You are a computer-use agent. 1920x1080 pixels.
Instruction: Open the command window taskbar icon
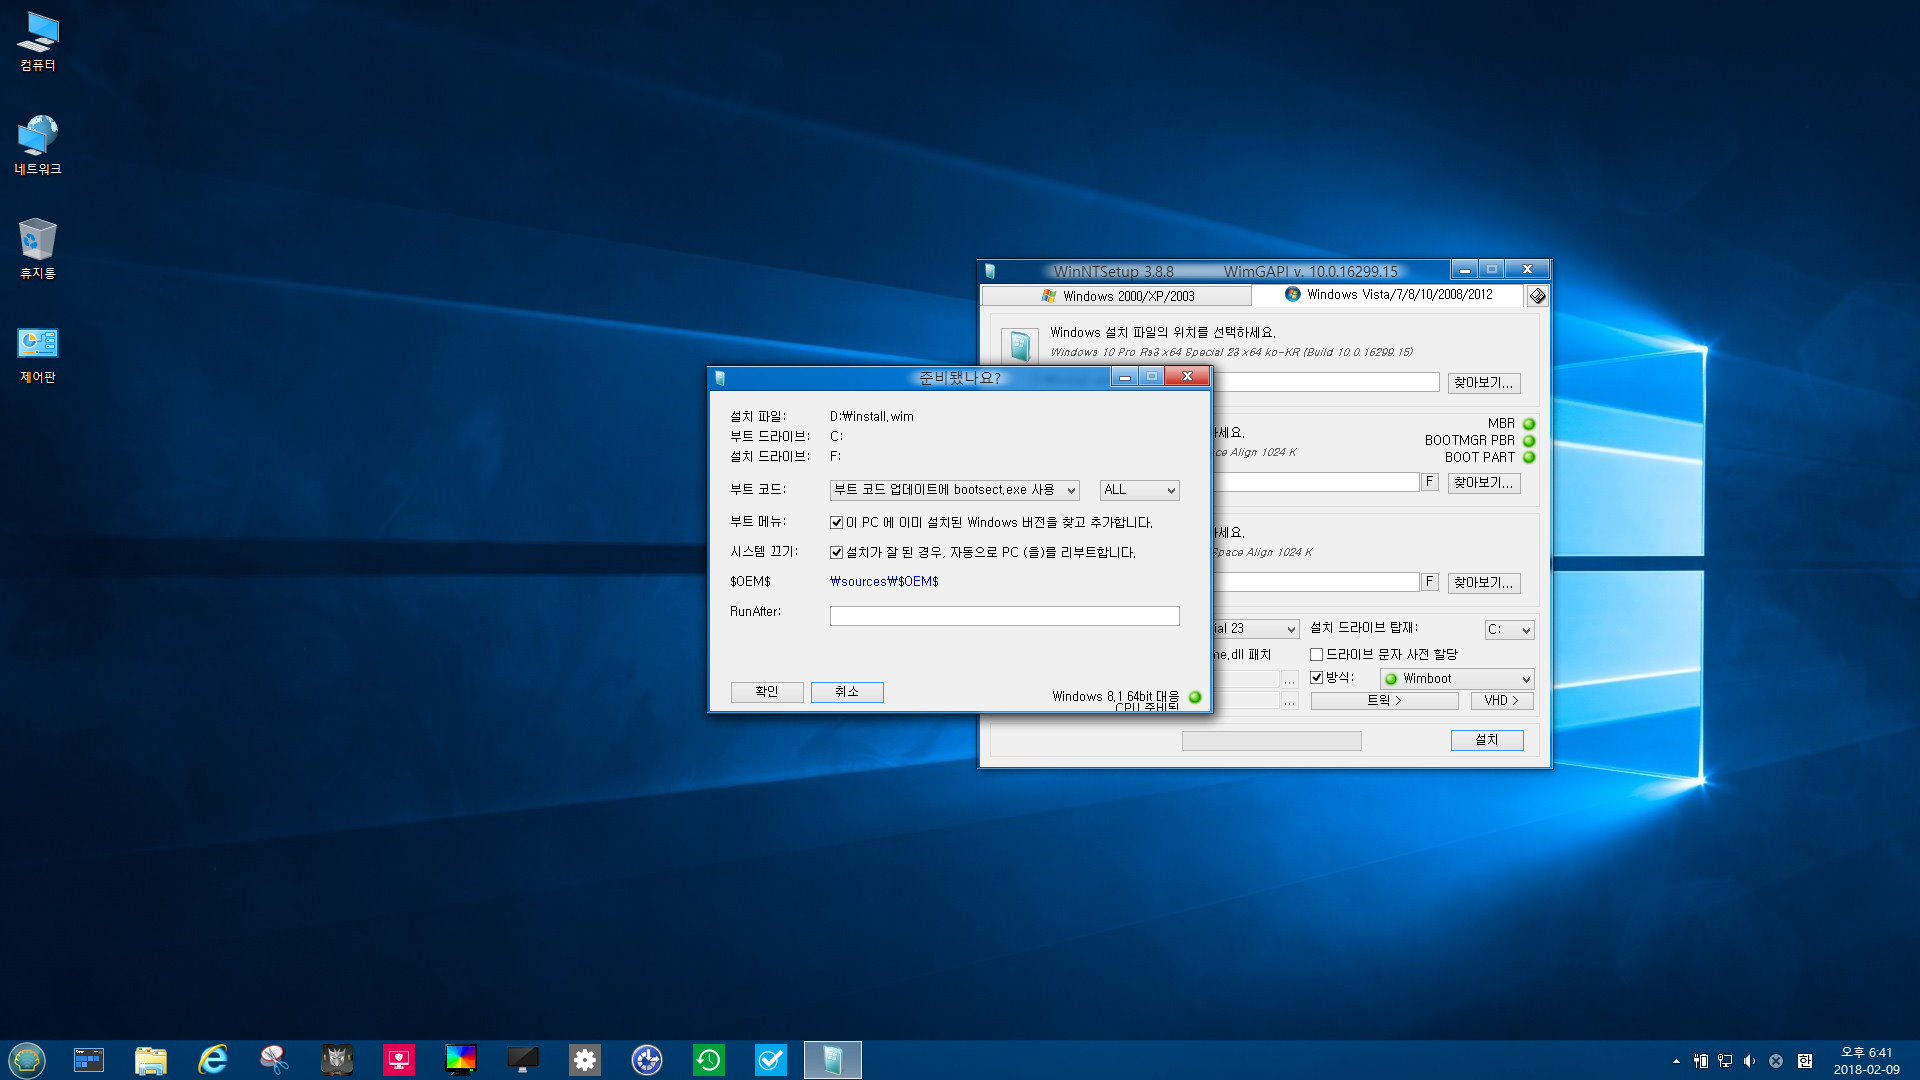pyautogui.click(x=89, y=1060)
